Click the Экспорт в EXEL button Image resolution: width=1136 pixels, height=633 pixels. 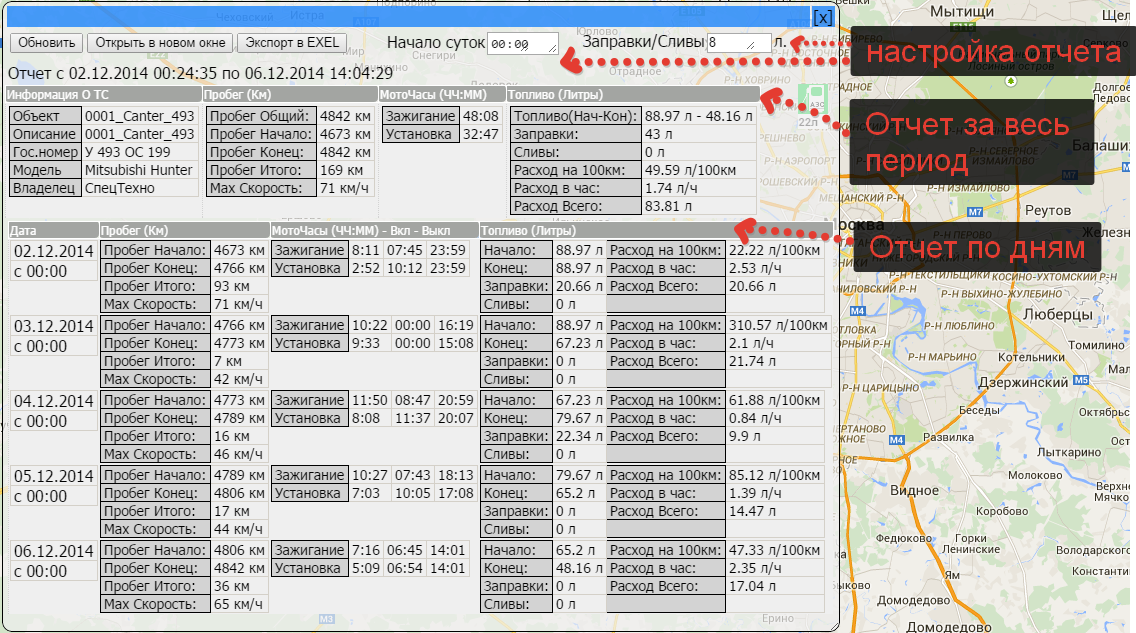coord(292,43)
